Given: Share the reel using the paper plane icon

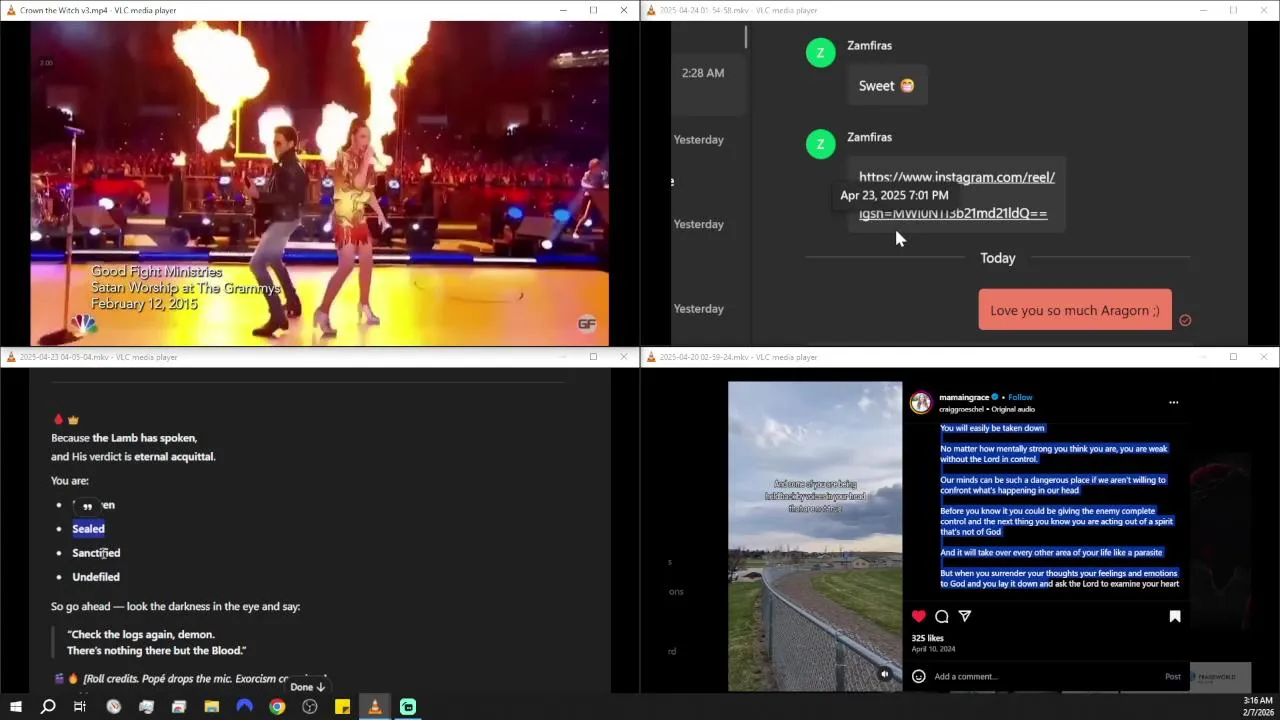Looking at the screenshot, I should point(965,616).
